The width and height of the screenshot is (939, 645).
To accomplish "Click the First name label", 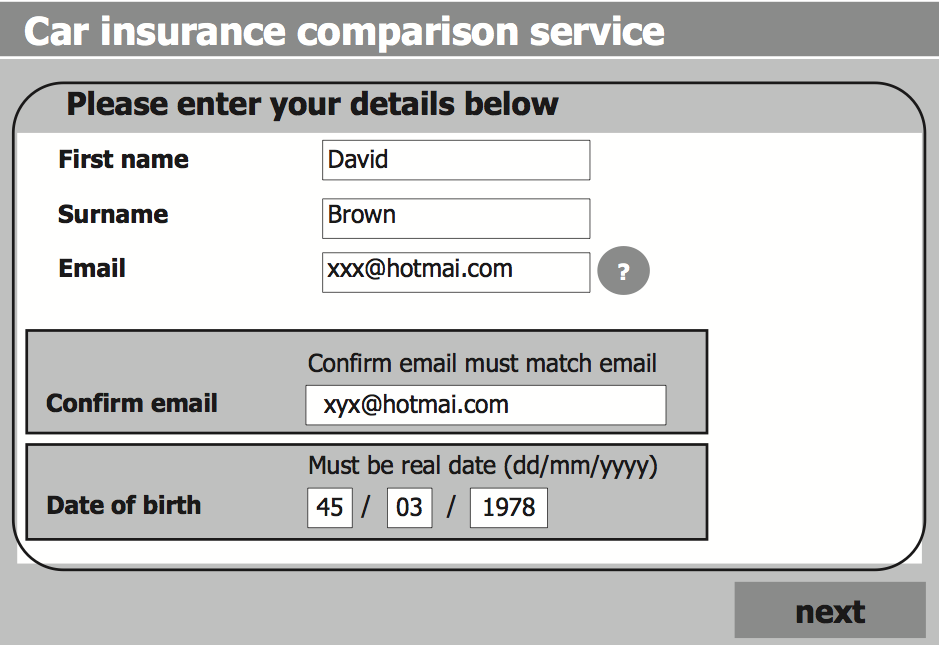I will pos(123,160).
